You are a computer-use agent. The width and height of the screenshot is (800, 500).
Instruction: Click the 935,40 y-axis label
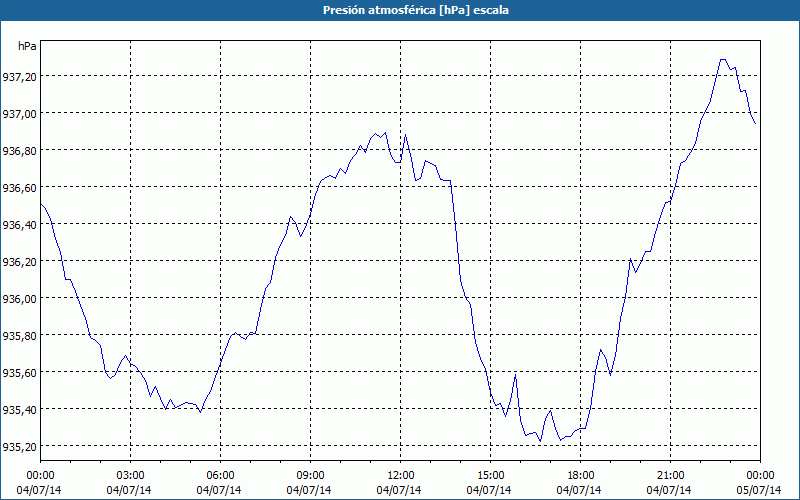tap(19, 410)
